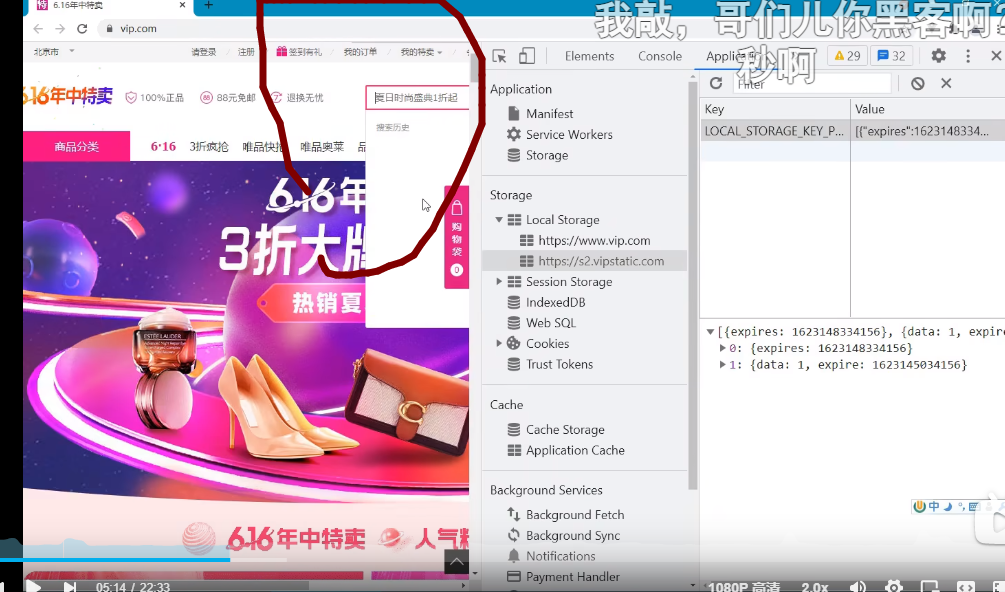The width and height of the screenshot is (1005, 592).
Task: Collapse the parsed value array root arrow
Action: click(x=710, y=332)
